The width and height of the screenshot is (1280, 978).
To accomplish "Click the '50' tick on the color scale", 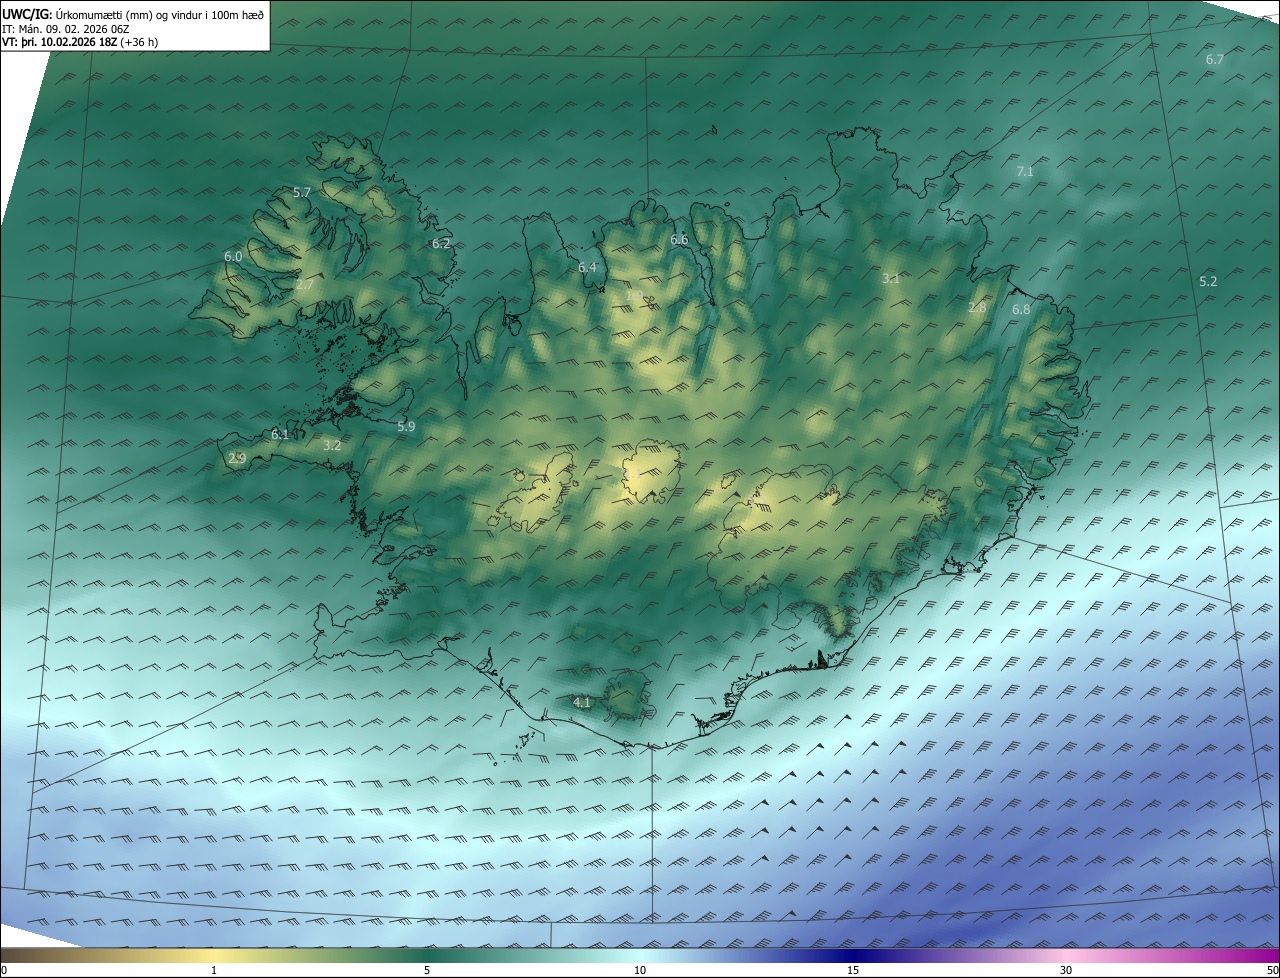I will 1272,971.
